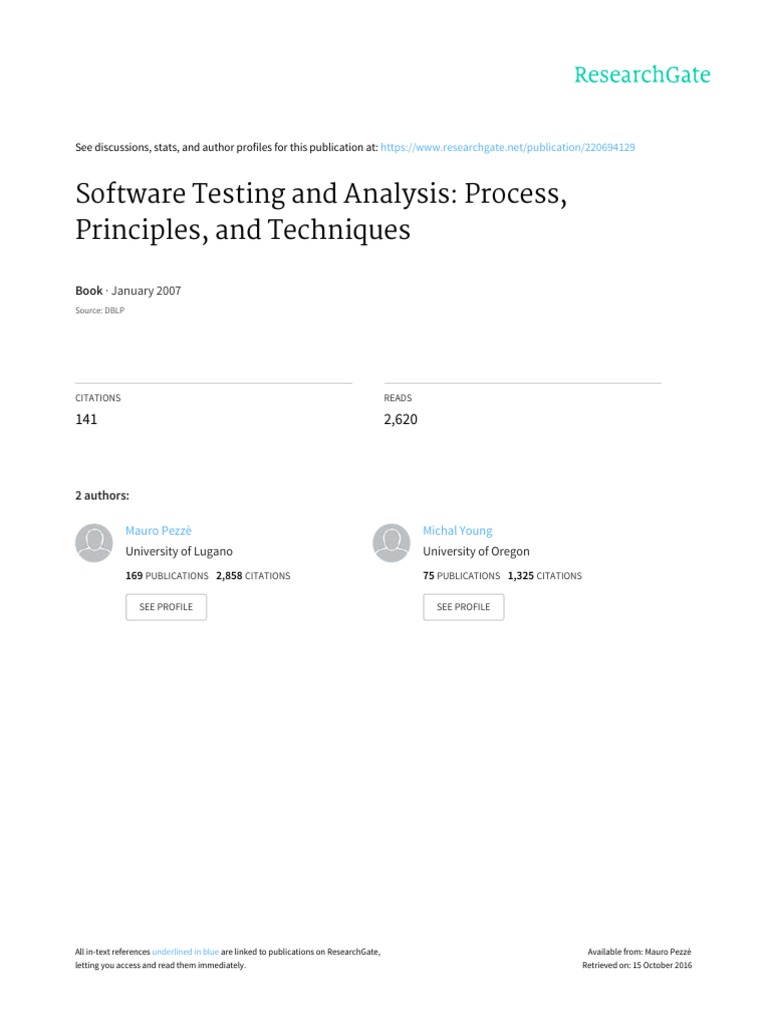This screenshot has height=1024, width=768.
Task: Click Mauro Pezzè's profile avatar
Action: [x=94, y=543]
